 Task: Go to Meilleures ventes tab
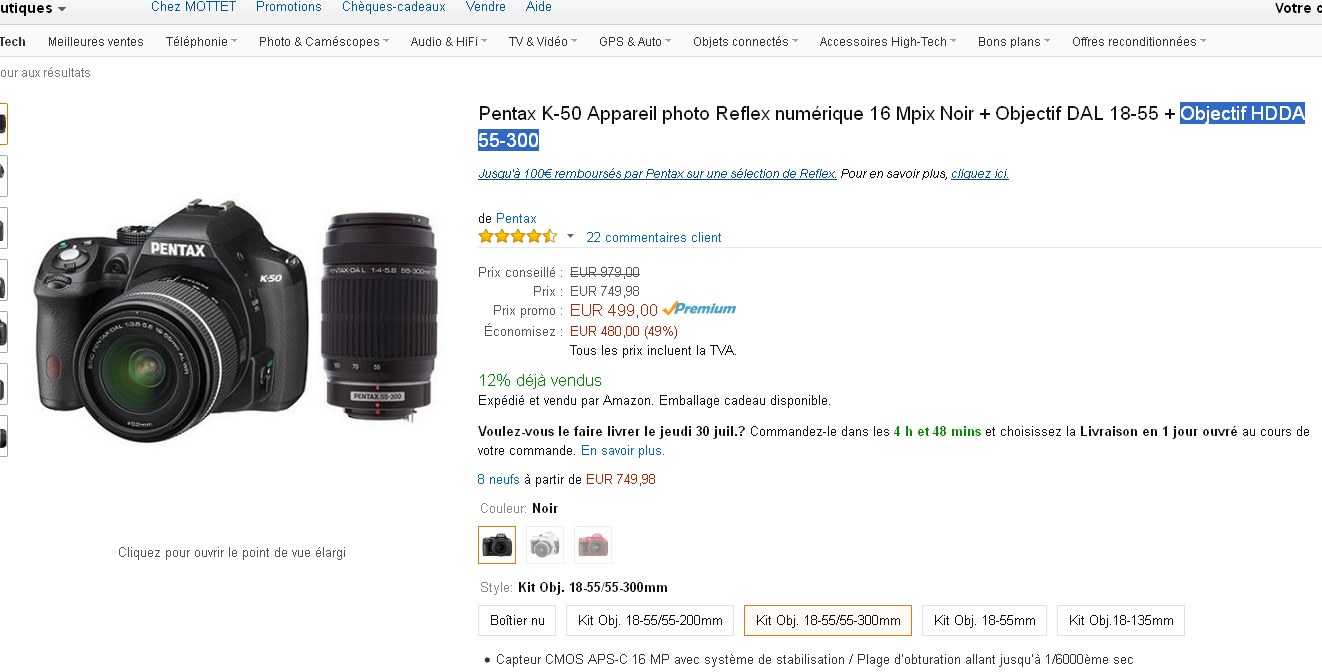(96, 42)
